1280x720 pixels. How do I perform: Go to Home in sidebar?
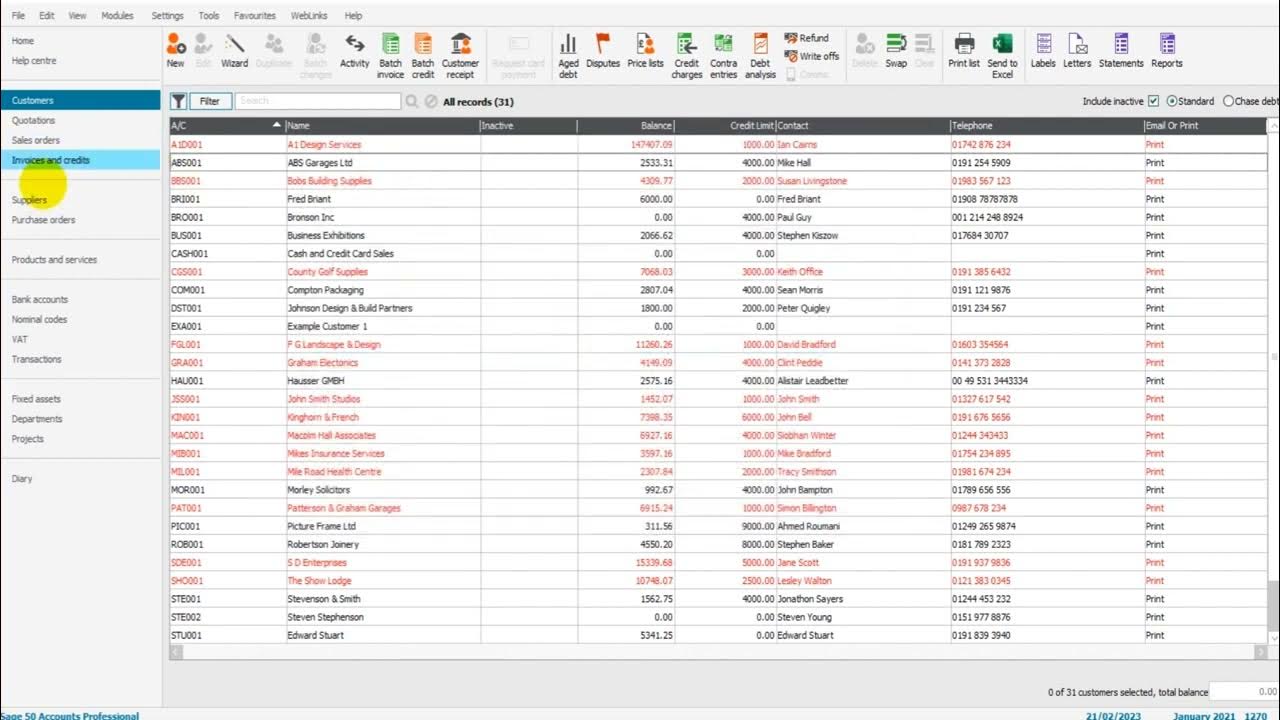point(23,41)
